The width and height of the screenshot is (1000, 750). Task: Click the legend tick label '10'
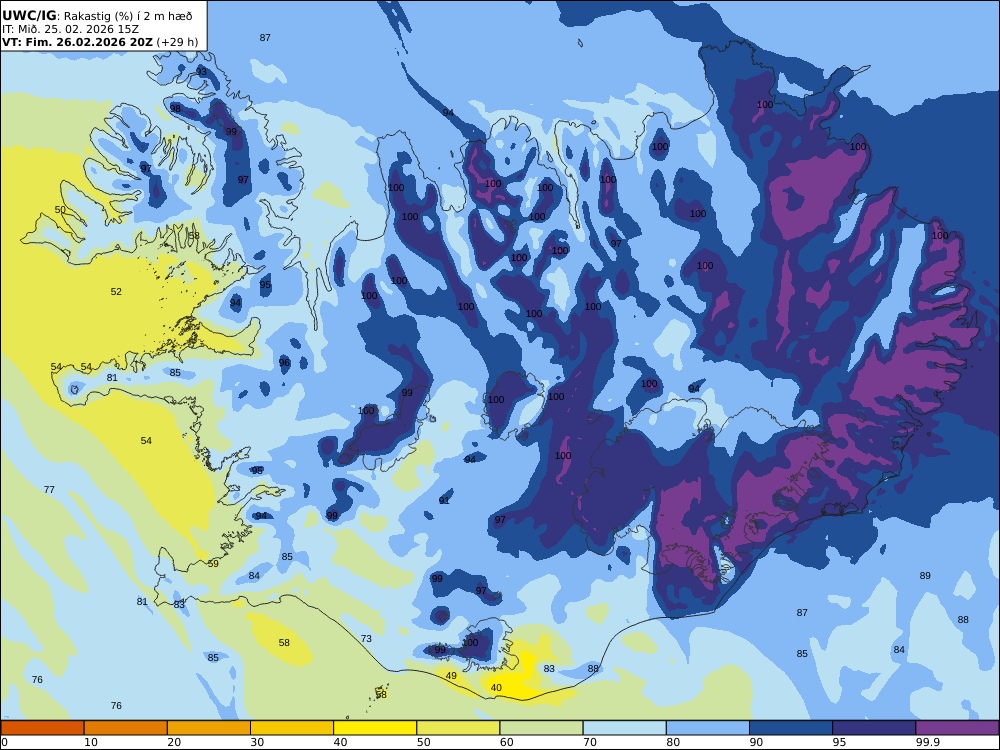91,742
